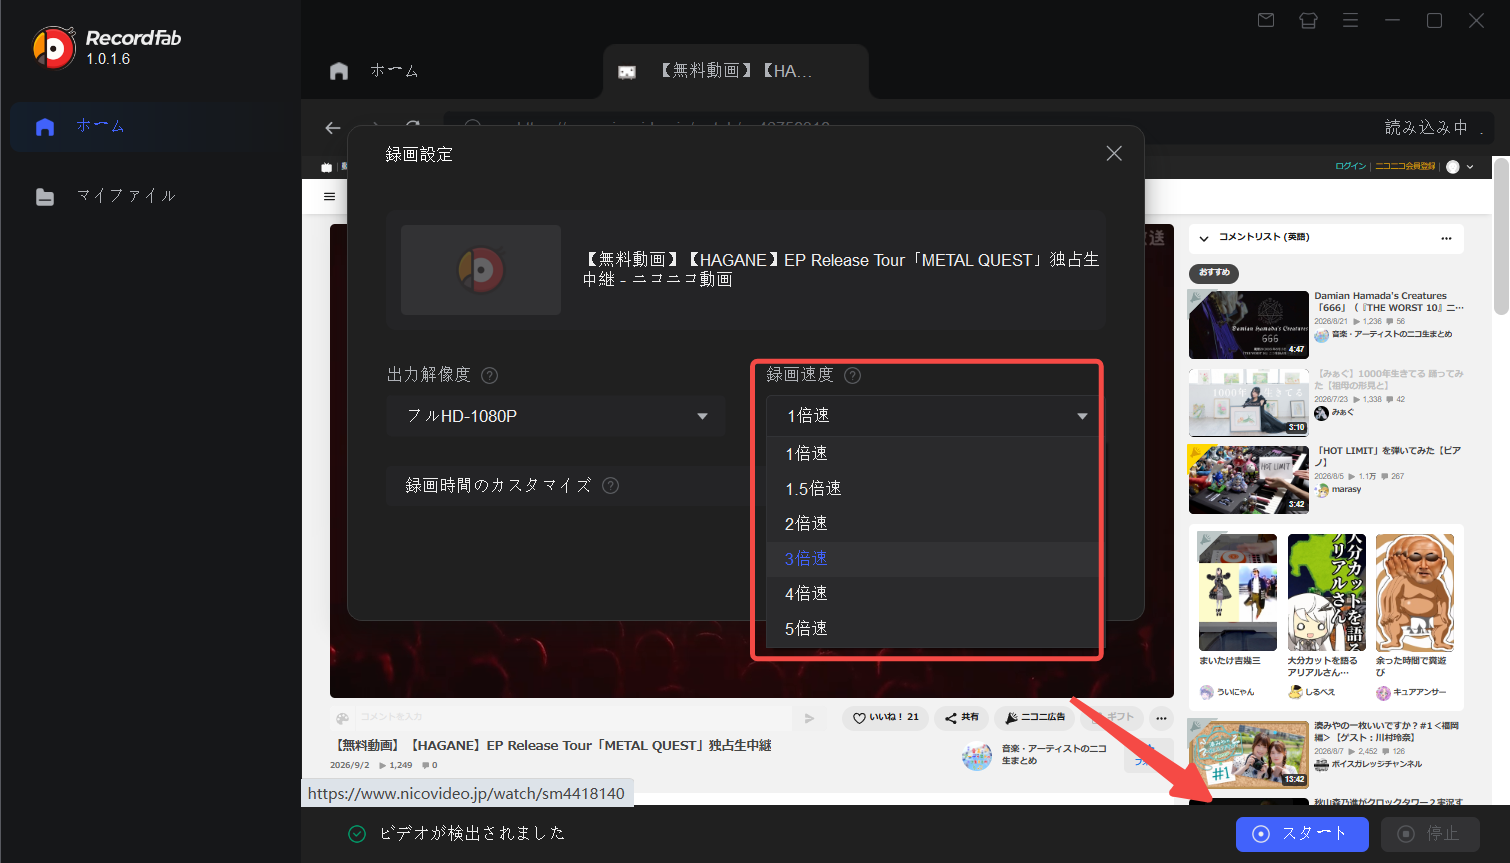Click the 停止 button

tap(1430, 834)
